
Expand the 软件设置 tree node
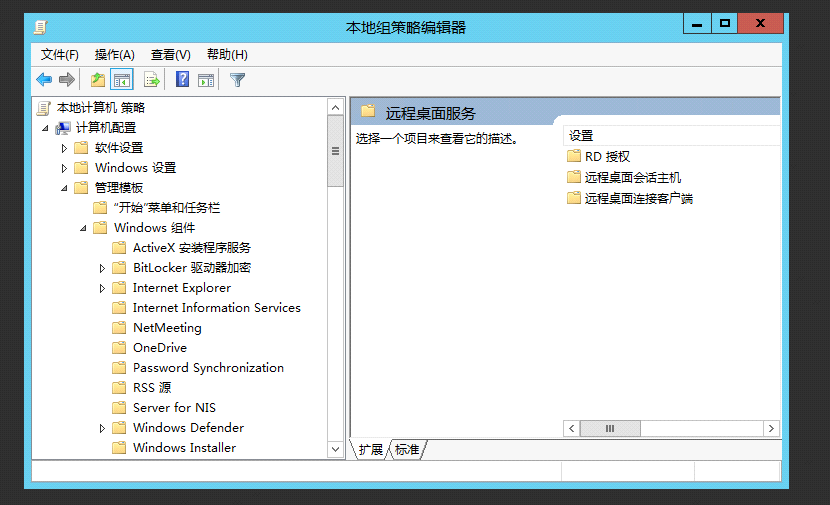pos(65,148)
